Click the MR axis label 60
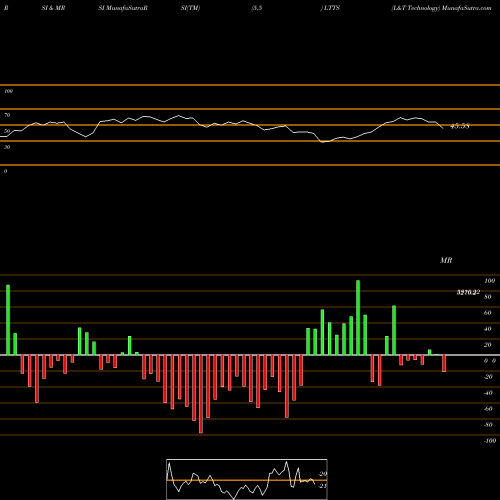The image size is (500, 500). pyautogui.click(x=487, y=313)
